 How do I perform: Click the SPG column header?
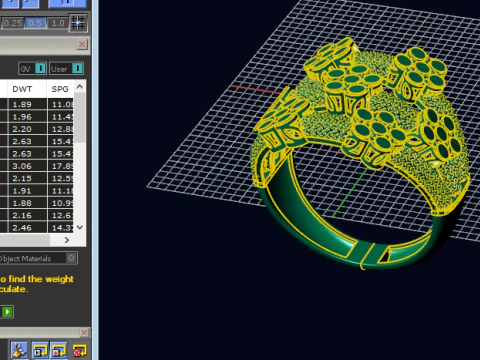pos(60,89)
